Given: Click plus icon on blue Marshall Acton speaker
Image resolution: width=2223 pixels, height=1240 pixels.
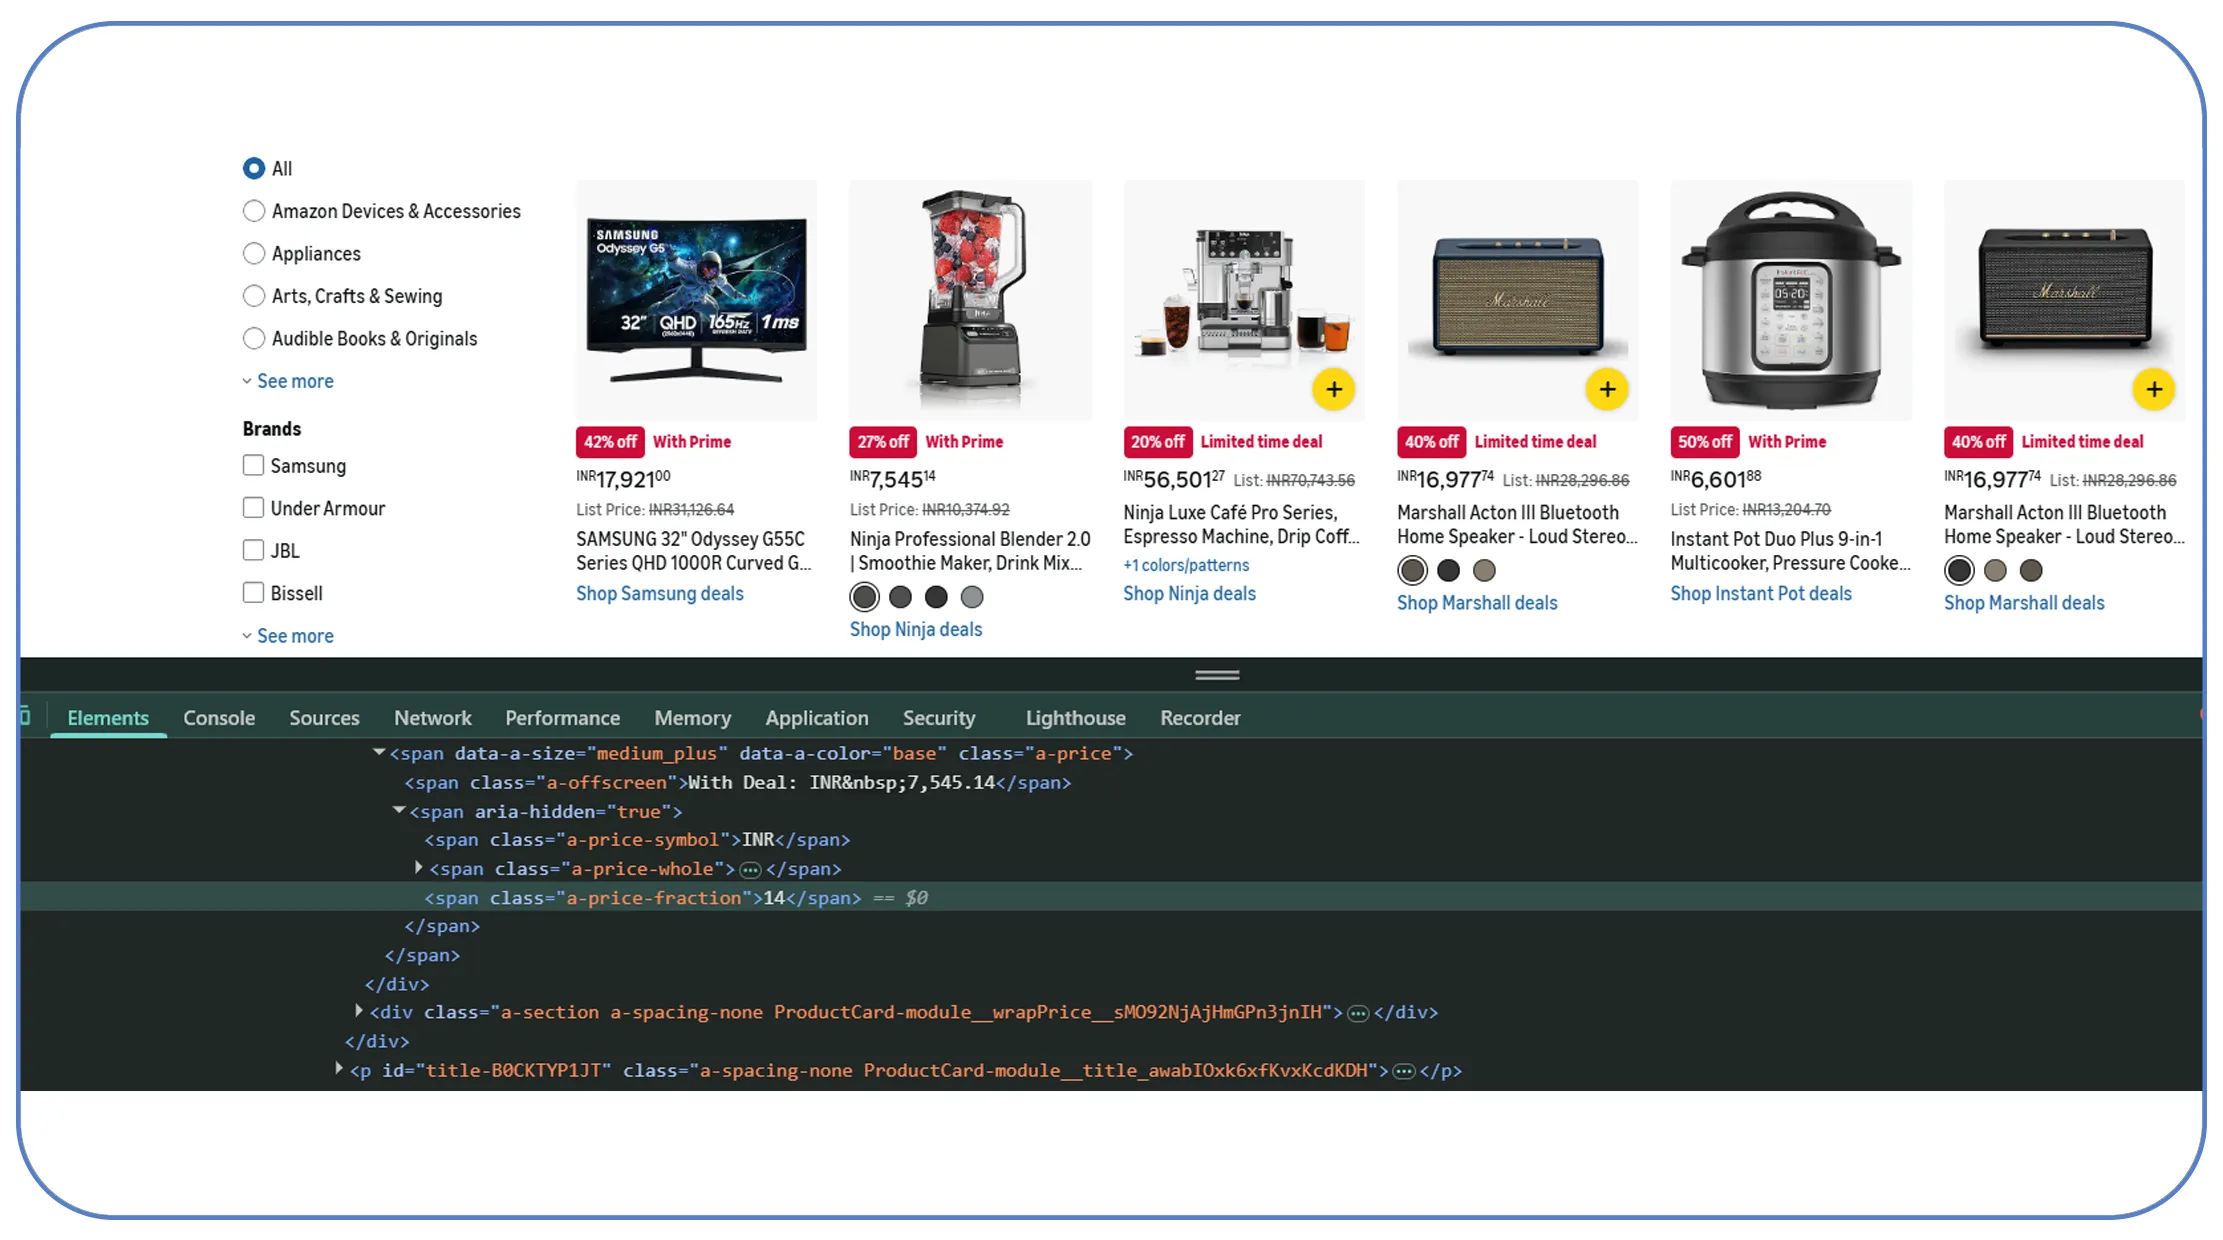Looking at the screenshot, I should (x=1607, y=390).
